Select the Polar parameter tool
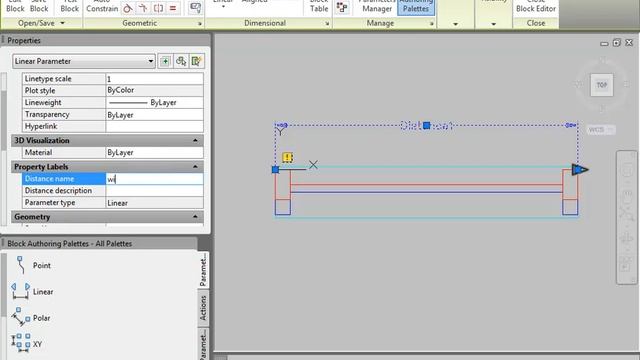640x360 pixels. pyautogui.click(x=31, y=318)
